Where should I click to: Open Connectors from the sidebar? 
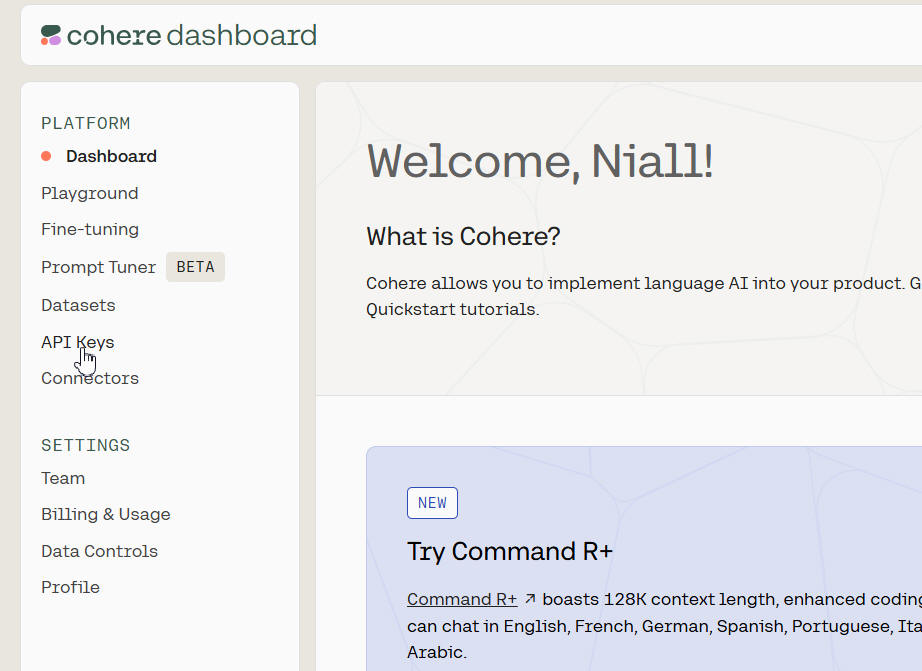(x=90, y=378)
